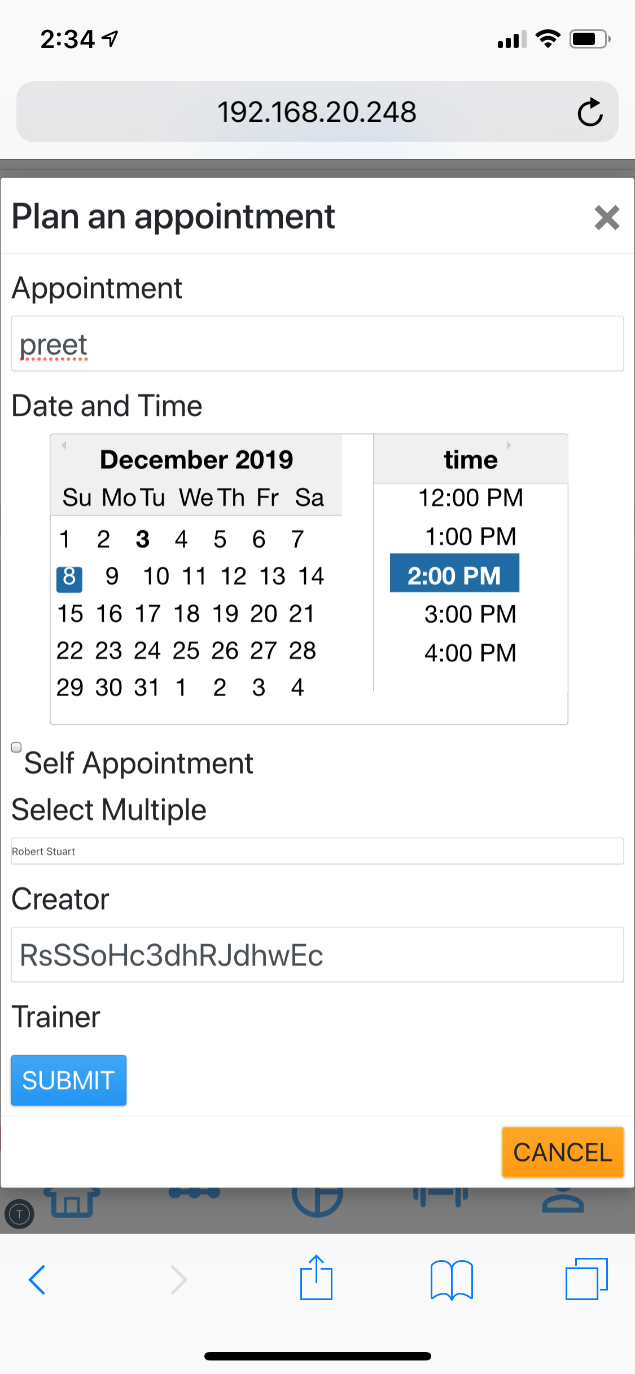Choose 4:00 PM from time list
Screen dimensions: 635x1374
[470, 653]
